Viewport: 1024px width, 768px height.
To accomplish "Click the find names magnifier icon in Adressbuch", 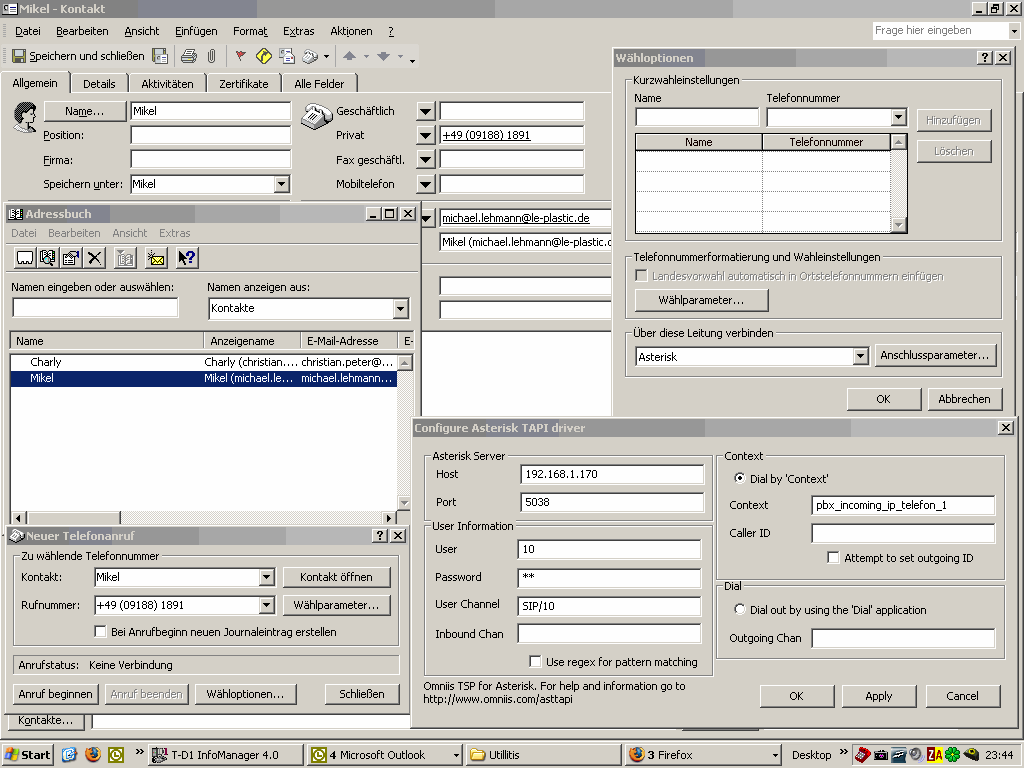I will point(48,258).
